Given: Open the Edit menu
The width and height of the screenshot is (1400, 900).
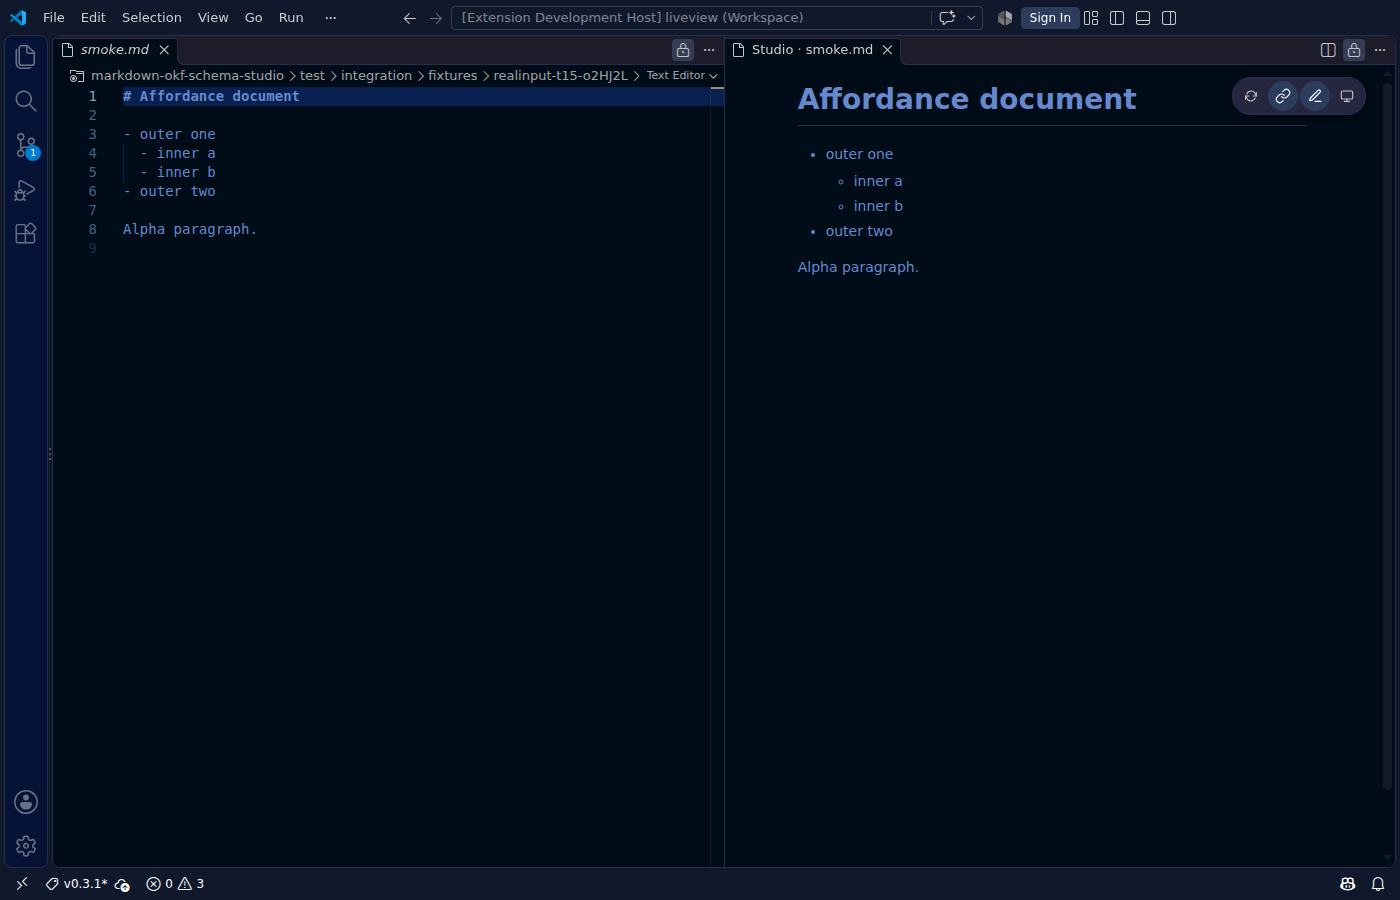Looking at the screenshot, I should (93, 18).
